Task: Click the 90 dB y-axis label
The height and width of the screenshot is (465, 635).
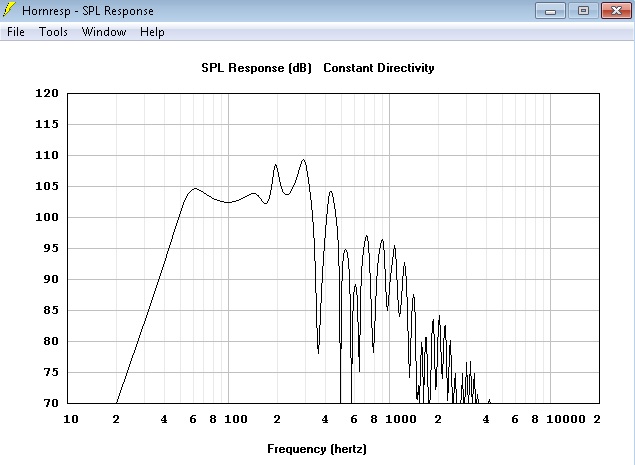Action: 51,279
